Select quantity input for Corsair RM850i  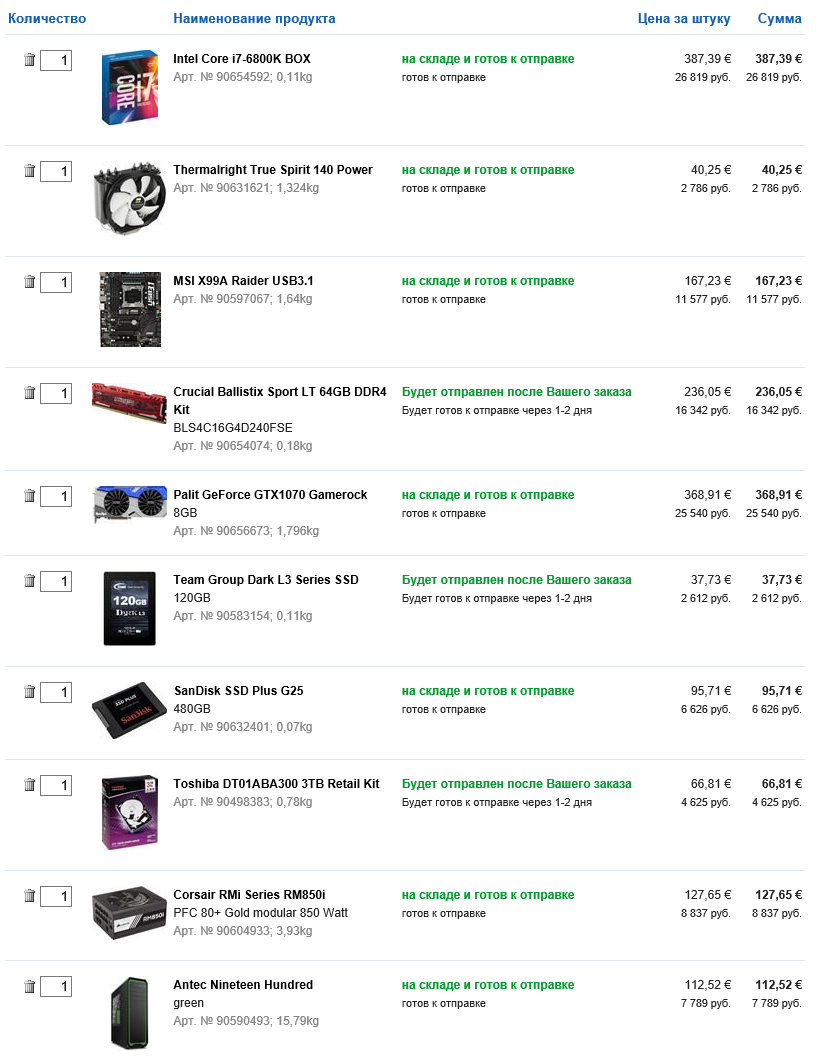point(56,897)
